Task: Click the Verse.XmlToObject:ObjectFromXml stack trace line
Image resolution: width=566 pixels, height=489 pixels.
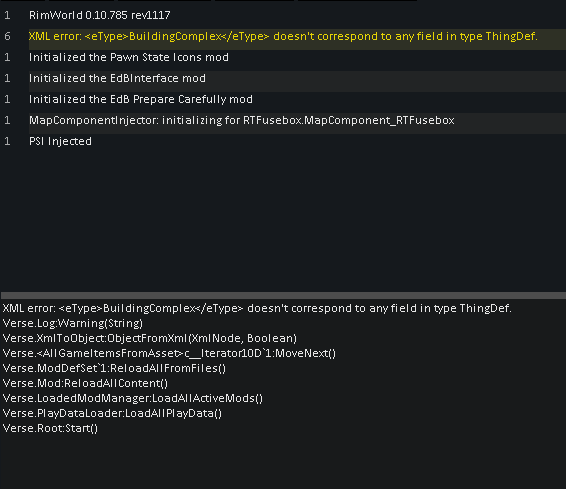Action: (x=150, y=338)
